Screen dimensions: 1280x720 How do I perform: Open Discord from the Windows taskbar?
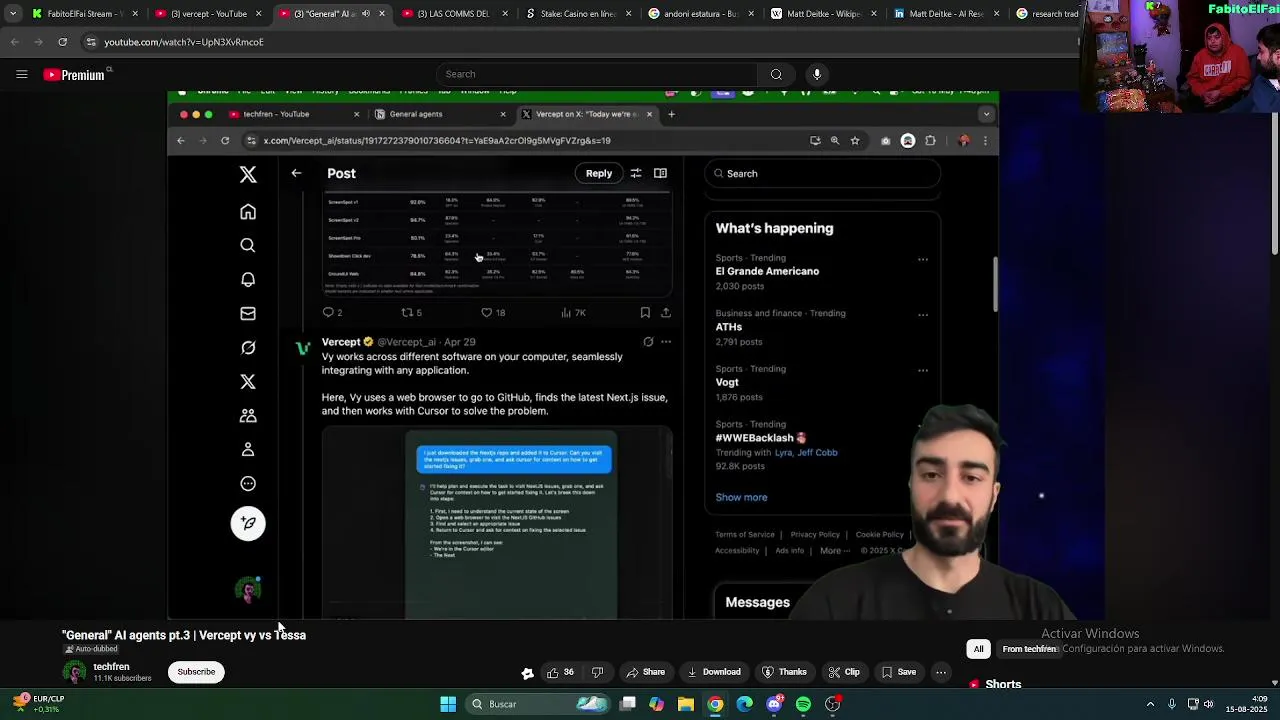774,704
